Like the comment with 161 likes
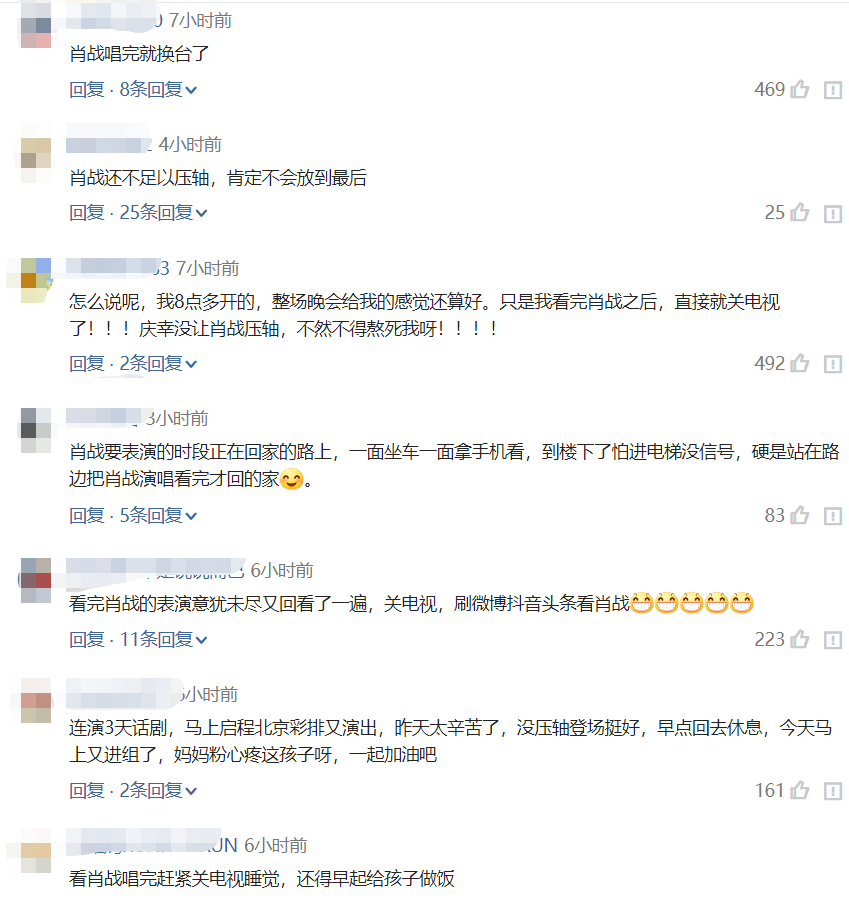This screenshot has height=899, width=849. tap(800, 791)
